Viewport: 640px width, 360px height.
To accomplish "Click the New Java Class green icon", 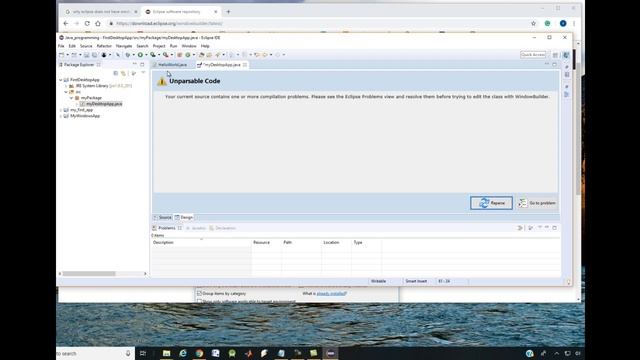I will (188, 55).
